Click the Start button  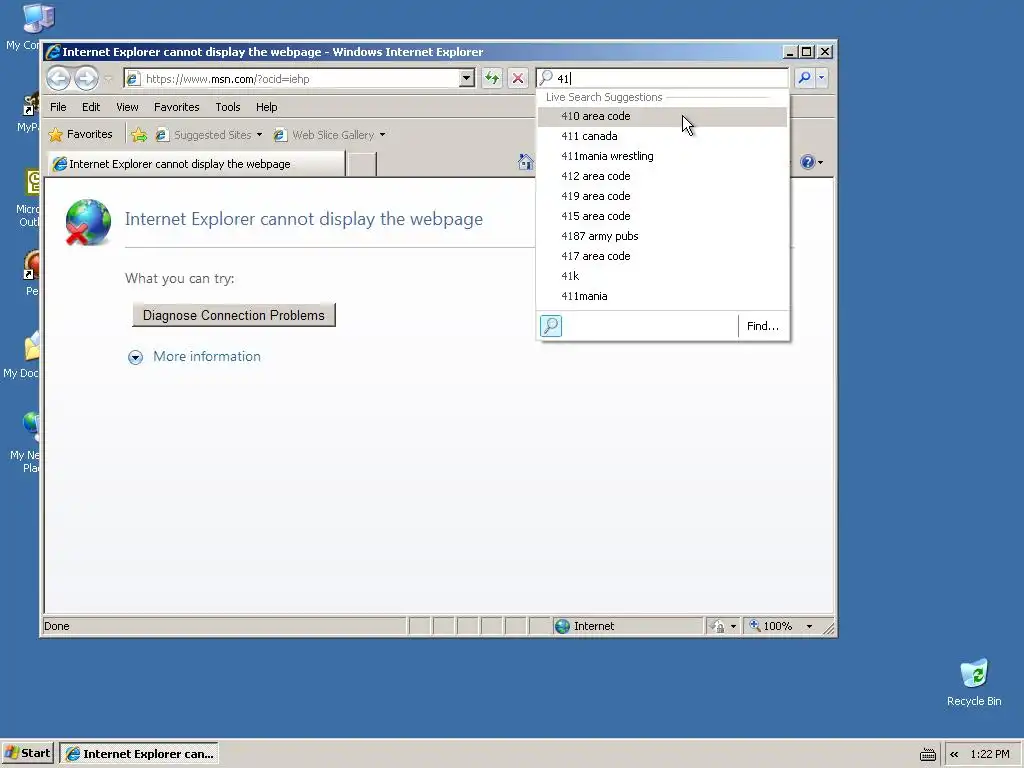[x=28, y=753]
